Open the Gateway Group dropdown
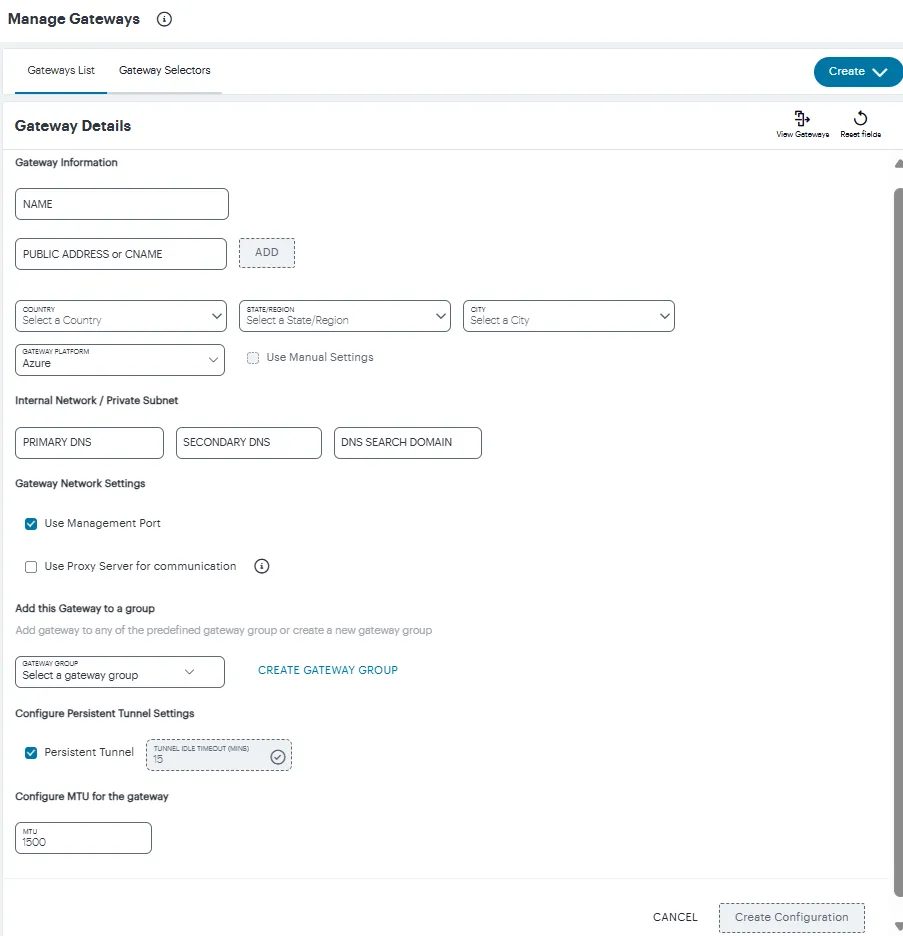This screenshot has width=903, height=936. click(x=120, y=672)
